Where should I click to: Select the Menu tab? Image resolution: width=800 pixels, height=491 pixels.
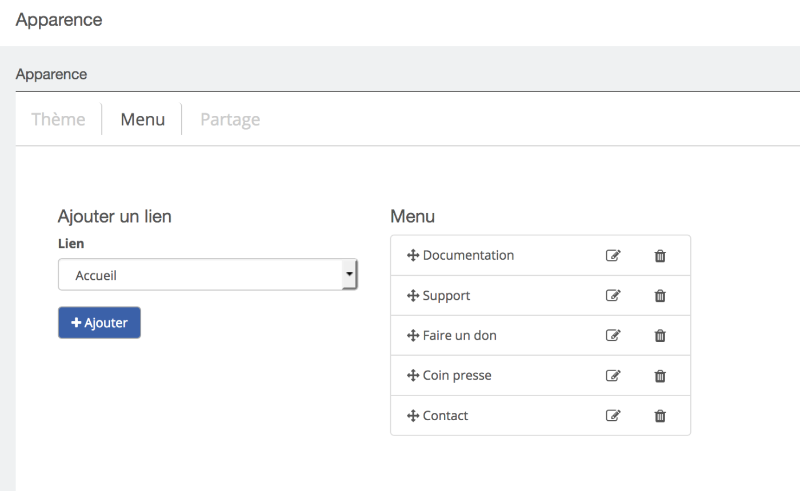point(142,119)
